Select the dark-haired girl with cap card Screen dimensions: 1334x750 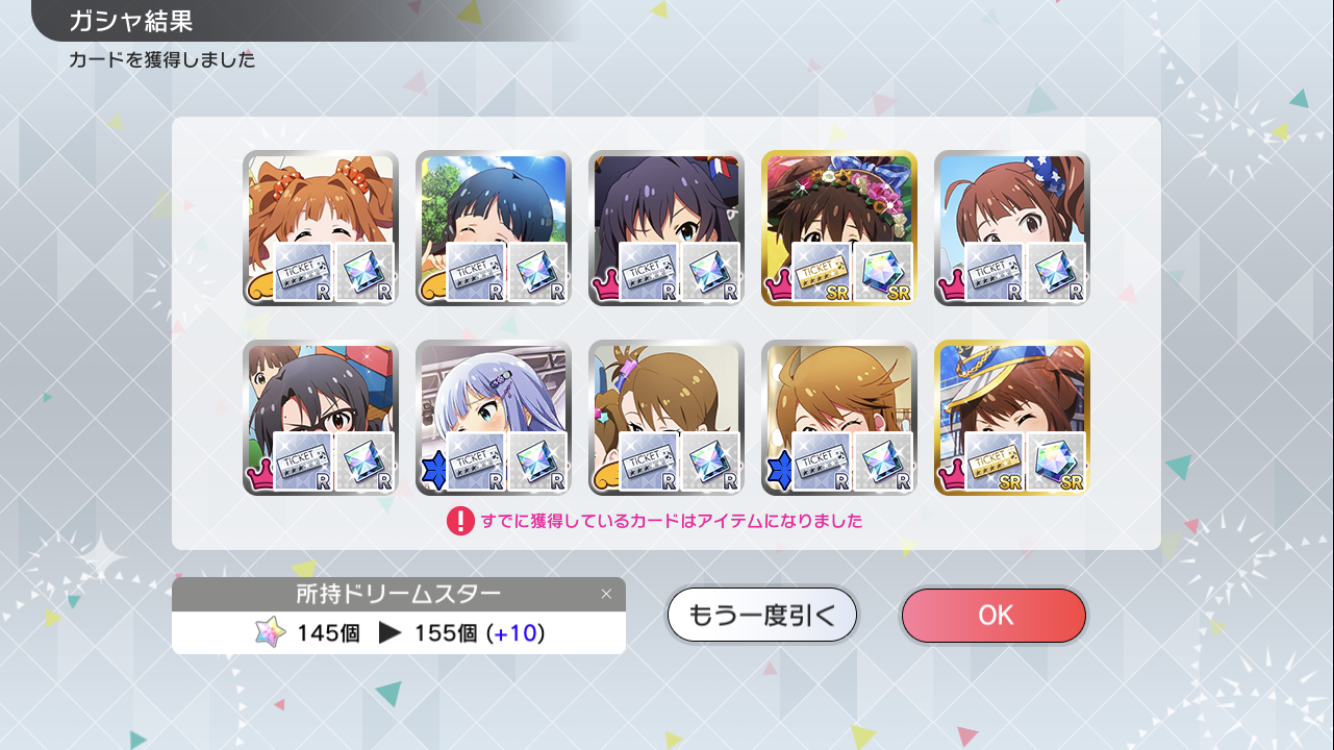(x=667, y=228)
